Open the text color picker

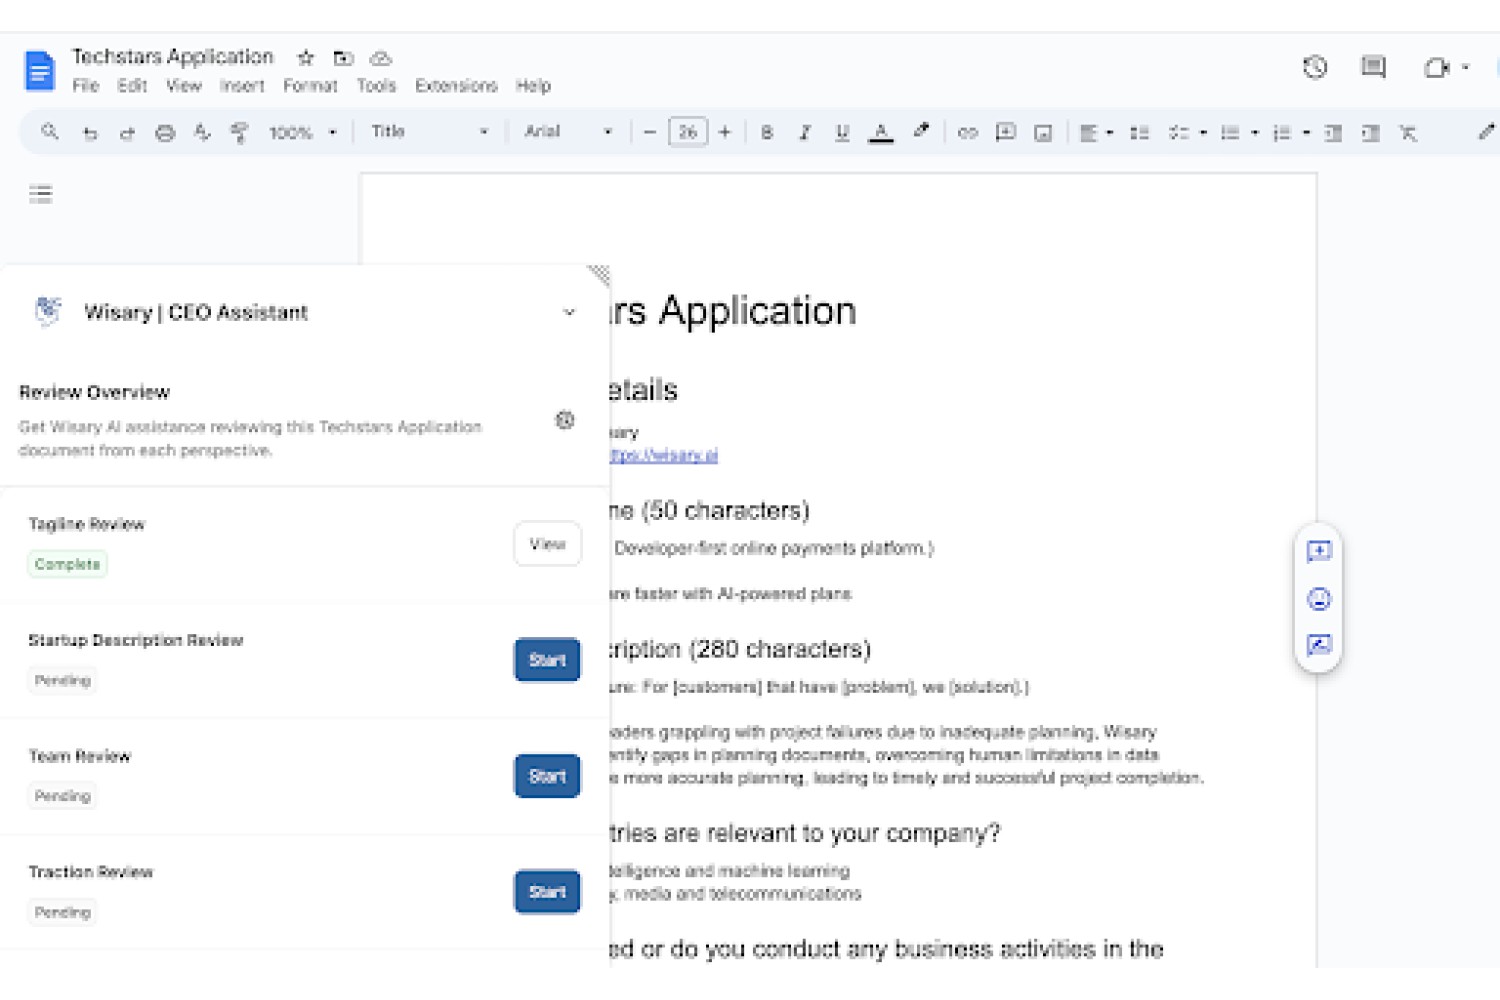pos(881,133)
